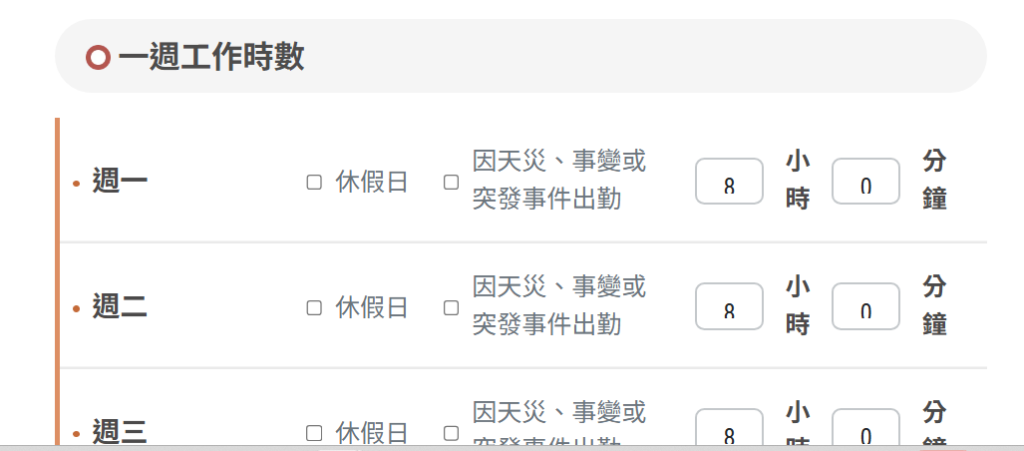The width and height of the screenshot is (1024, 451).
Task: Click the 休假日 text label in 週二 row
Action: tap(372, 308)
